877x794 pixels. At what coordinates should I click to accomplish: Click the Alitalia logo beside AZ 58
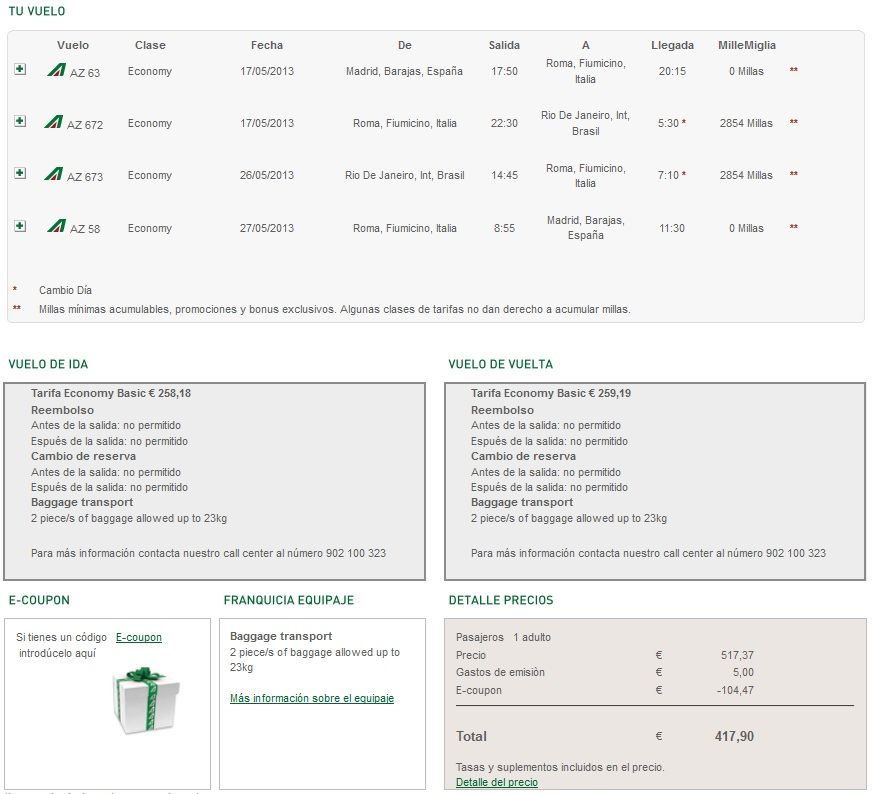(56, 225)
